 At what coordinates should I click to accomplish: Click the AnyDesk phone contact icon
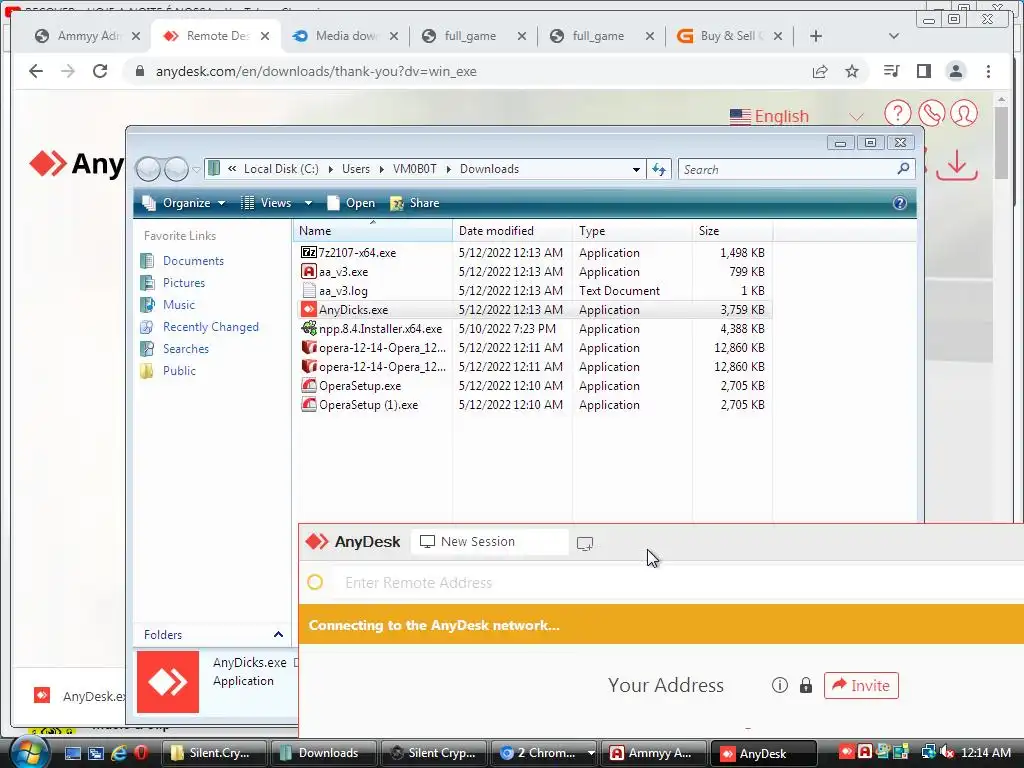[931, 114]
